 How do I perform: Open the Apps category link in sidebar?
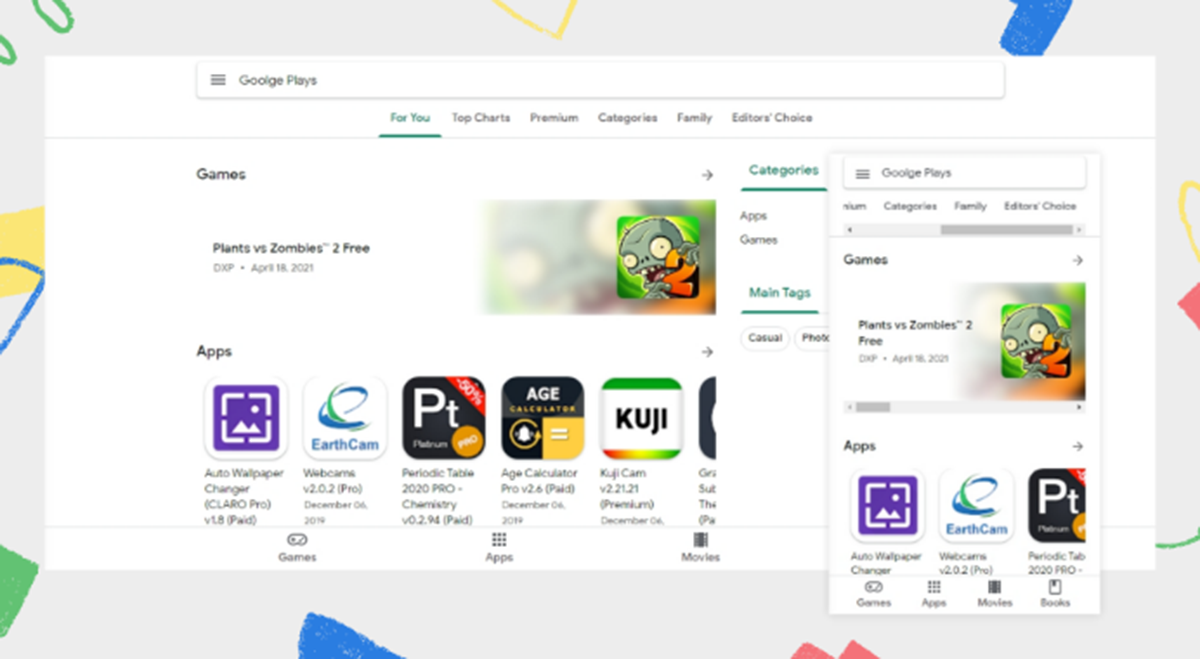(x=753, y=216)
